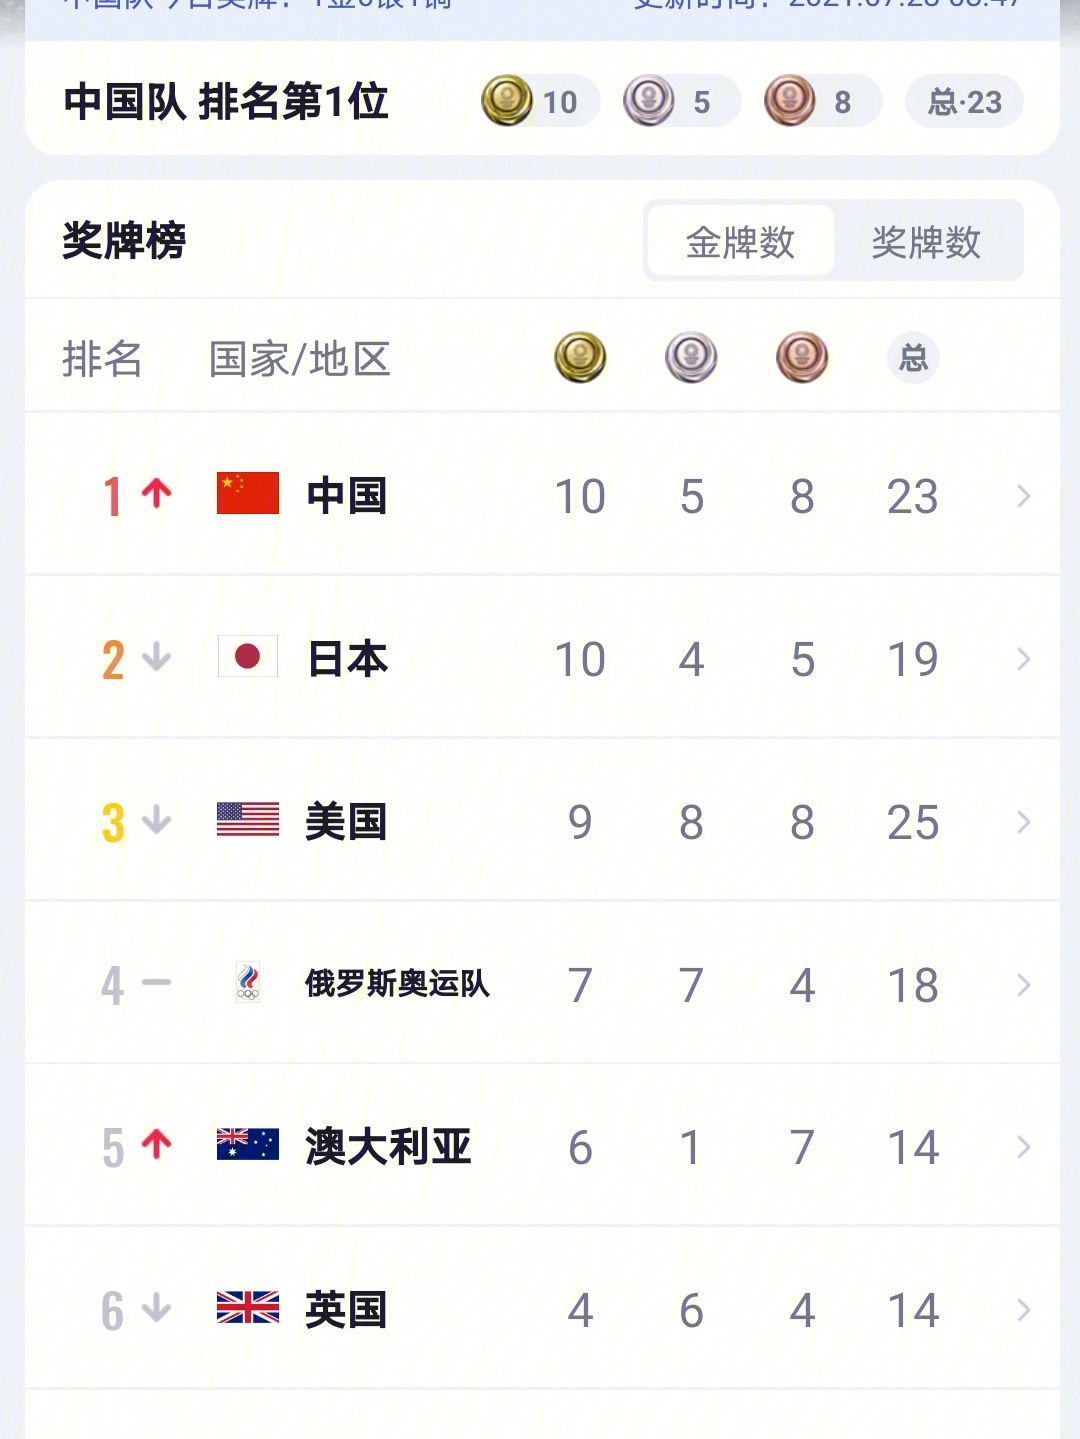This screenshot has height=1439, width=1080.
Task: Click the Japan flag icon
Action: (x=248, y=657)
